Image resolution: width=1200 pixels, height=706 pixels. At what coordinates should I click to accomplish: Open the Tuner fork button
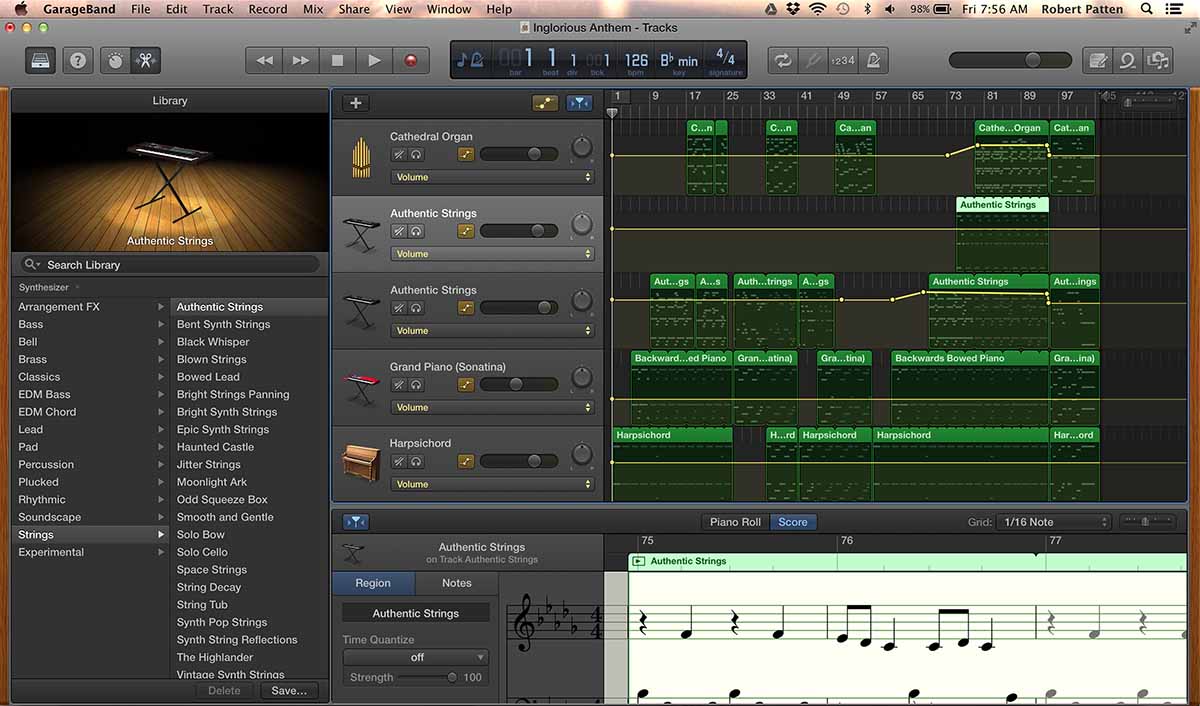[x=813, y=60]
